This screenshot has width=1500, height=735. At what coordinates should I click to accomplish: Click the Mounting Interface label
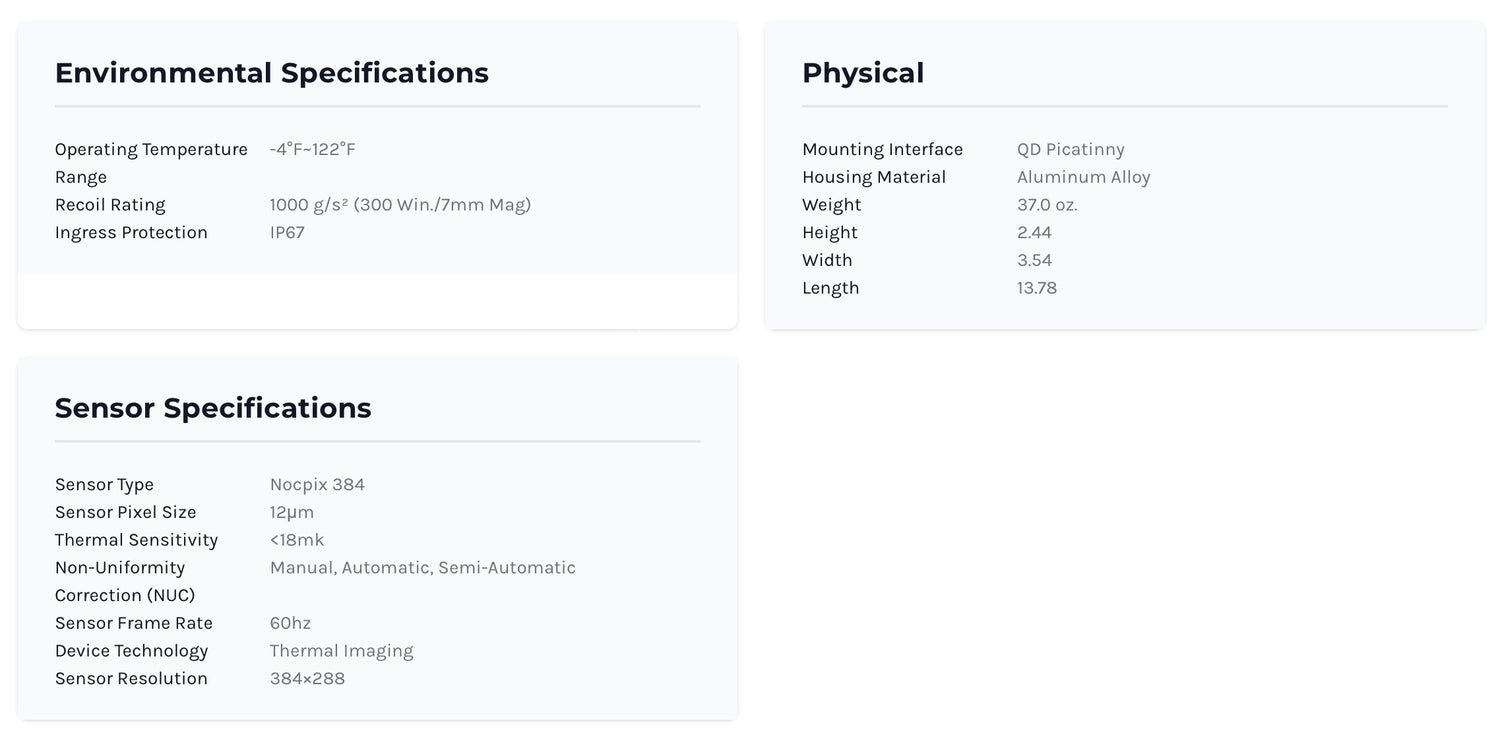(x=882, y=149)
